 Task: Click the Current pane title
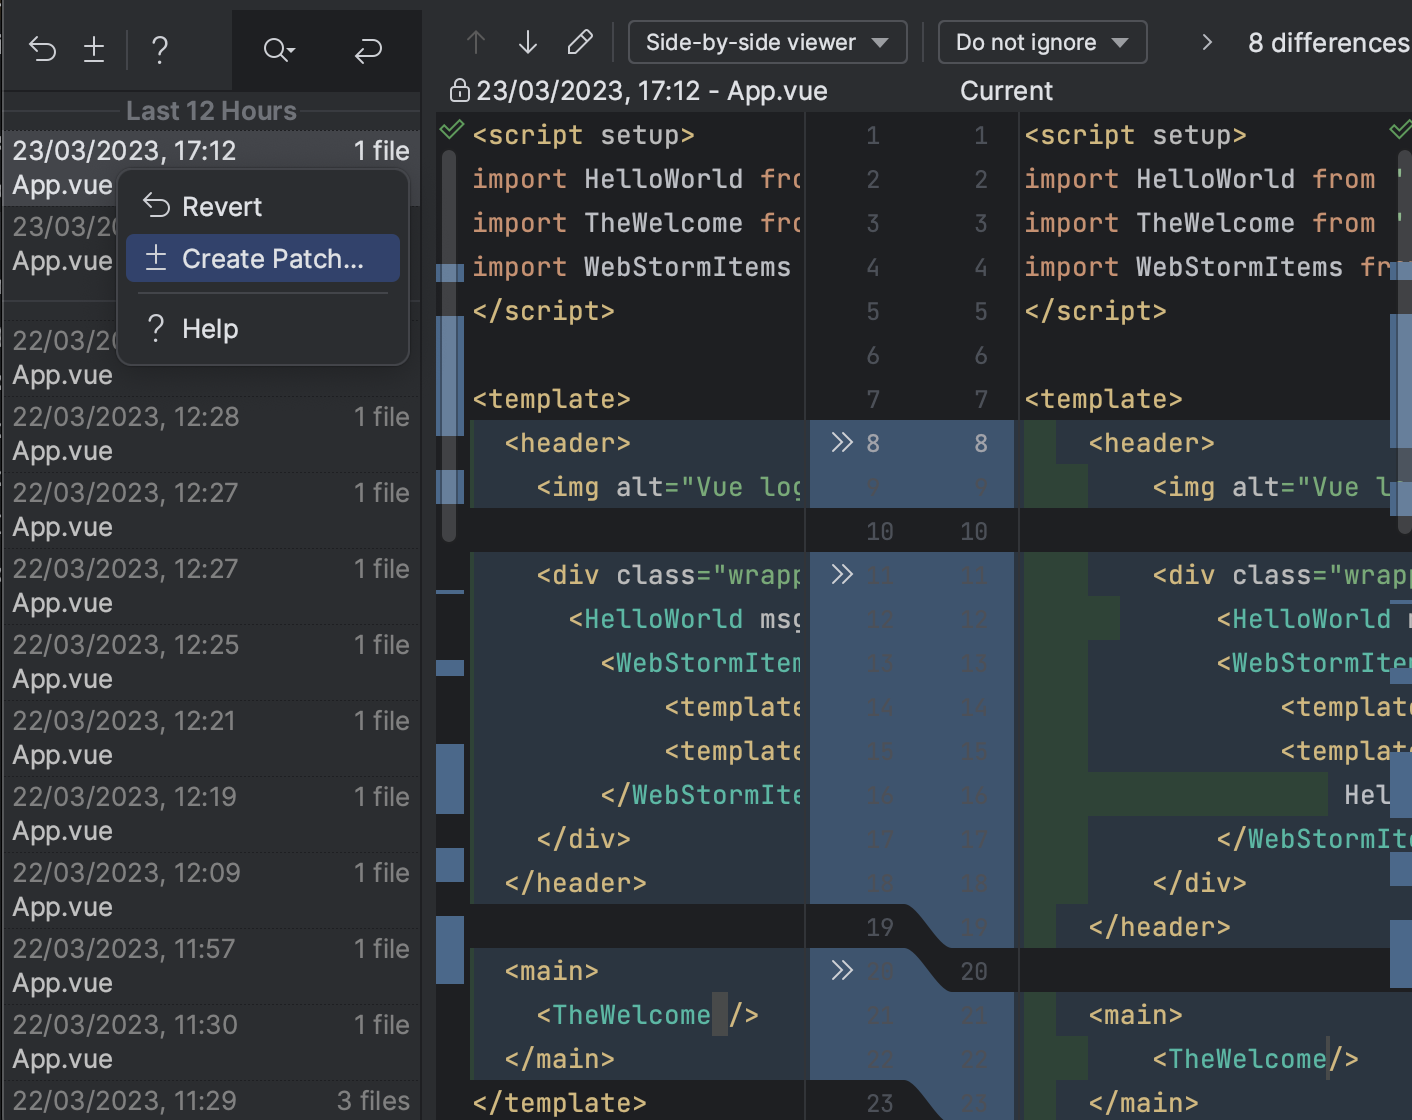point(1006,91)
